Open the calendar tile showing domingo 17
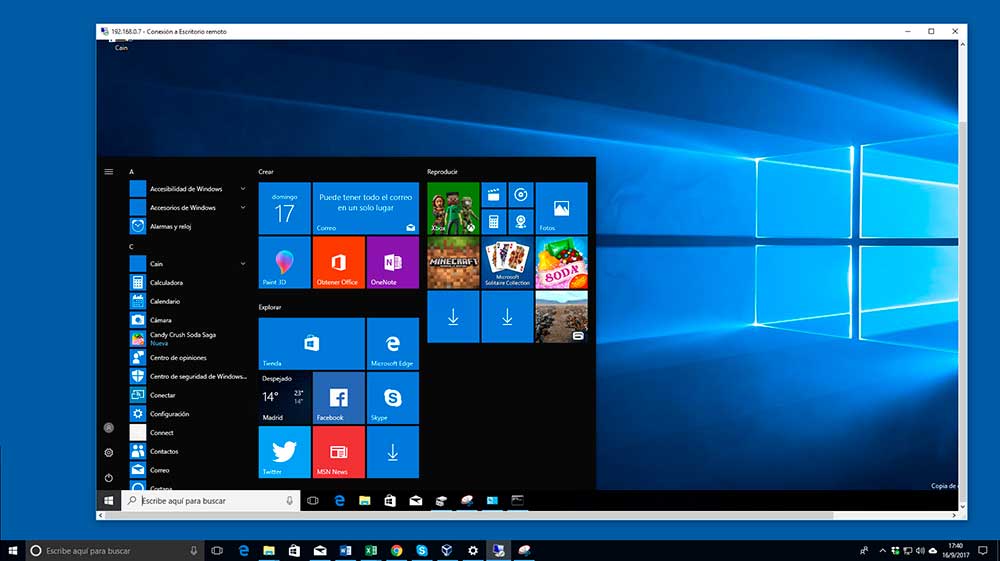Viewport: 1000px width, 561px height. (x=284, y=208)
